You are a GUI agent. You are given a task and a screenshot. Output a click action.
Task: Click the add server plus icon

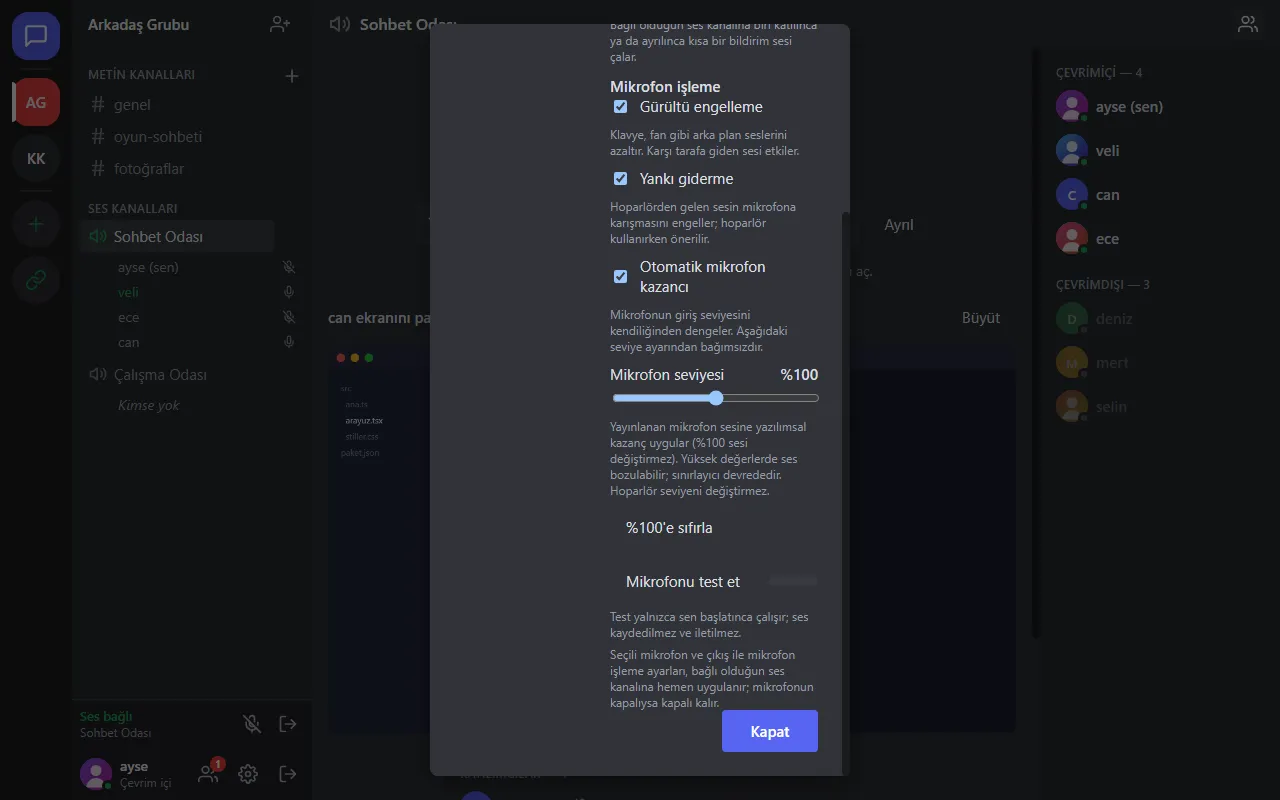36,224
